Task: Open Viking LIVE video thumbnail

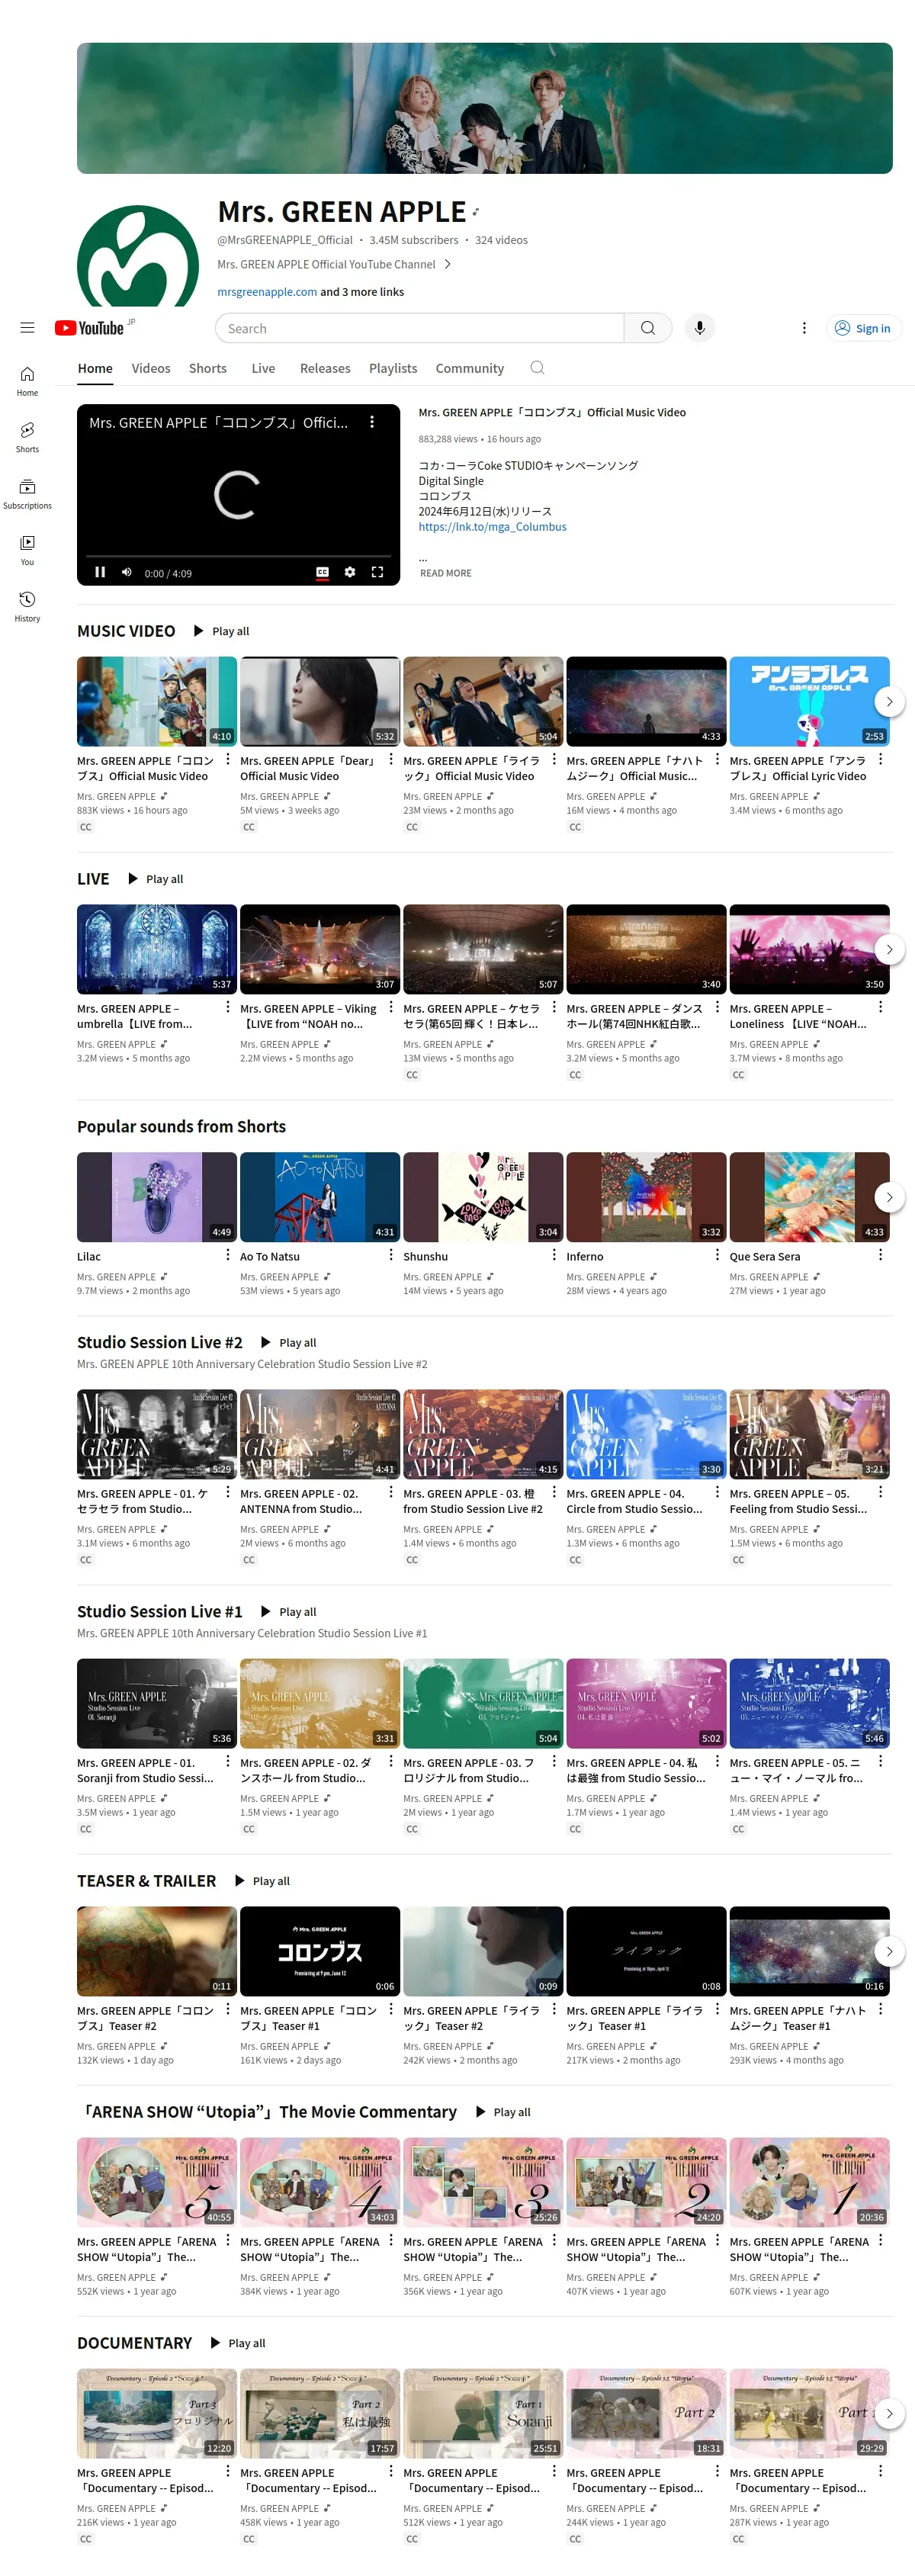Action: (x=320, y=949)
